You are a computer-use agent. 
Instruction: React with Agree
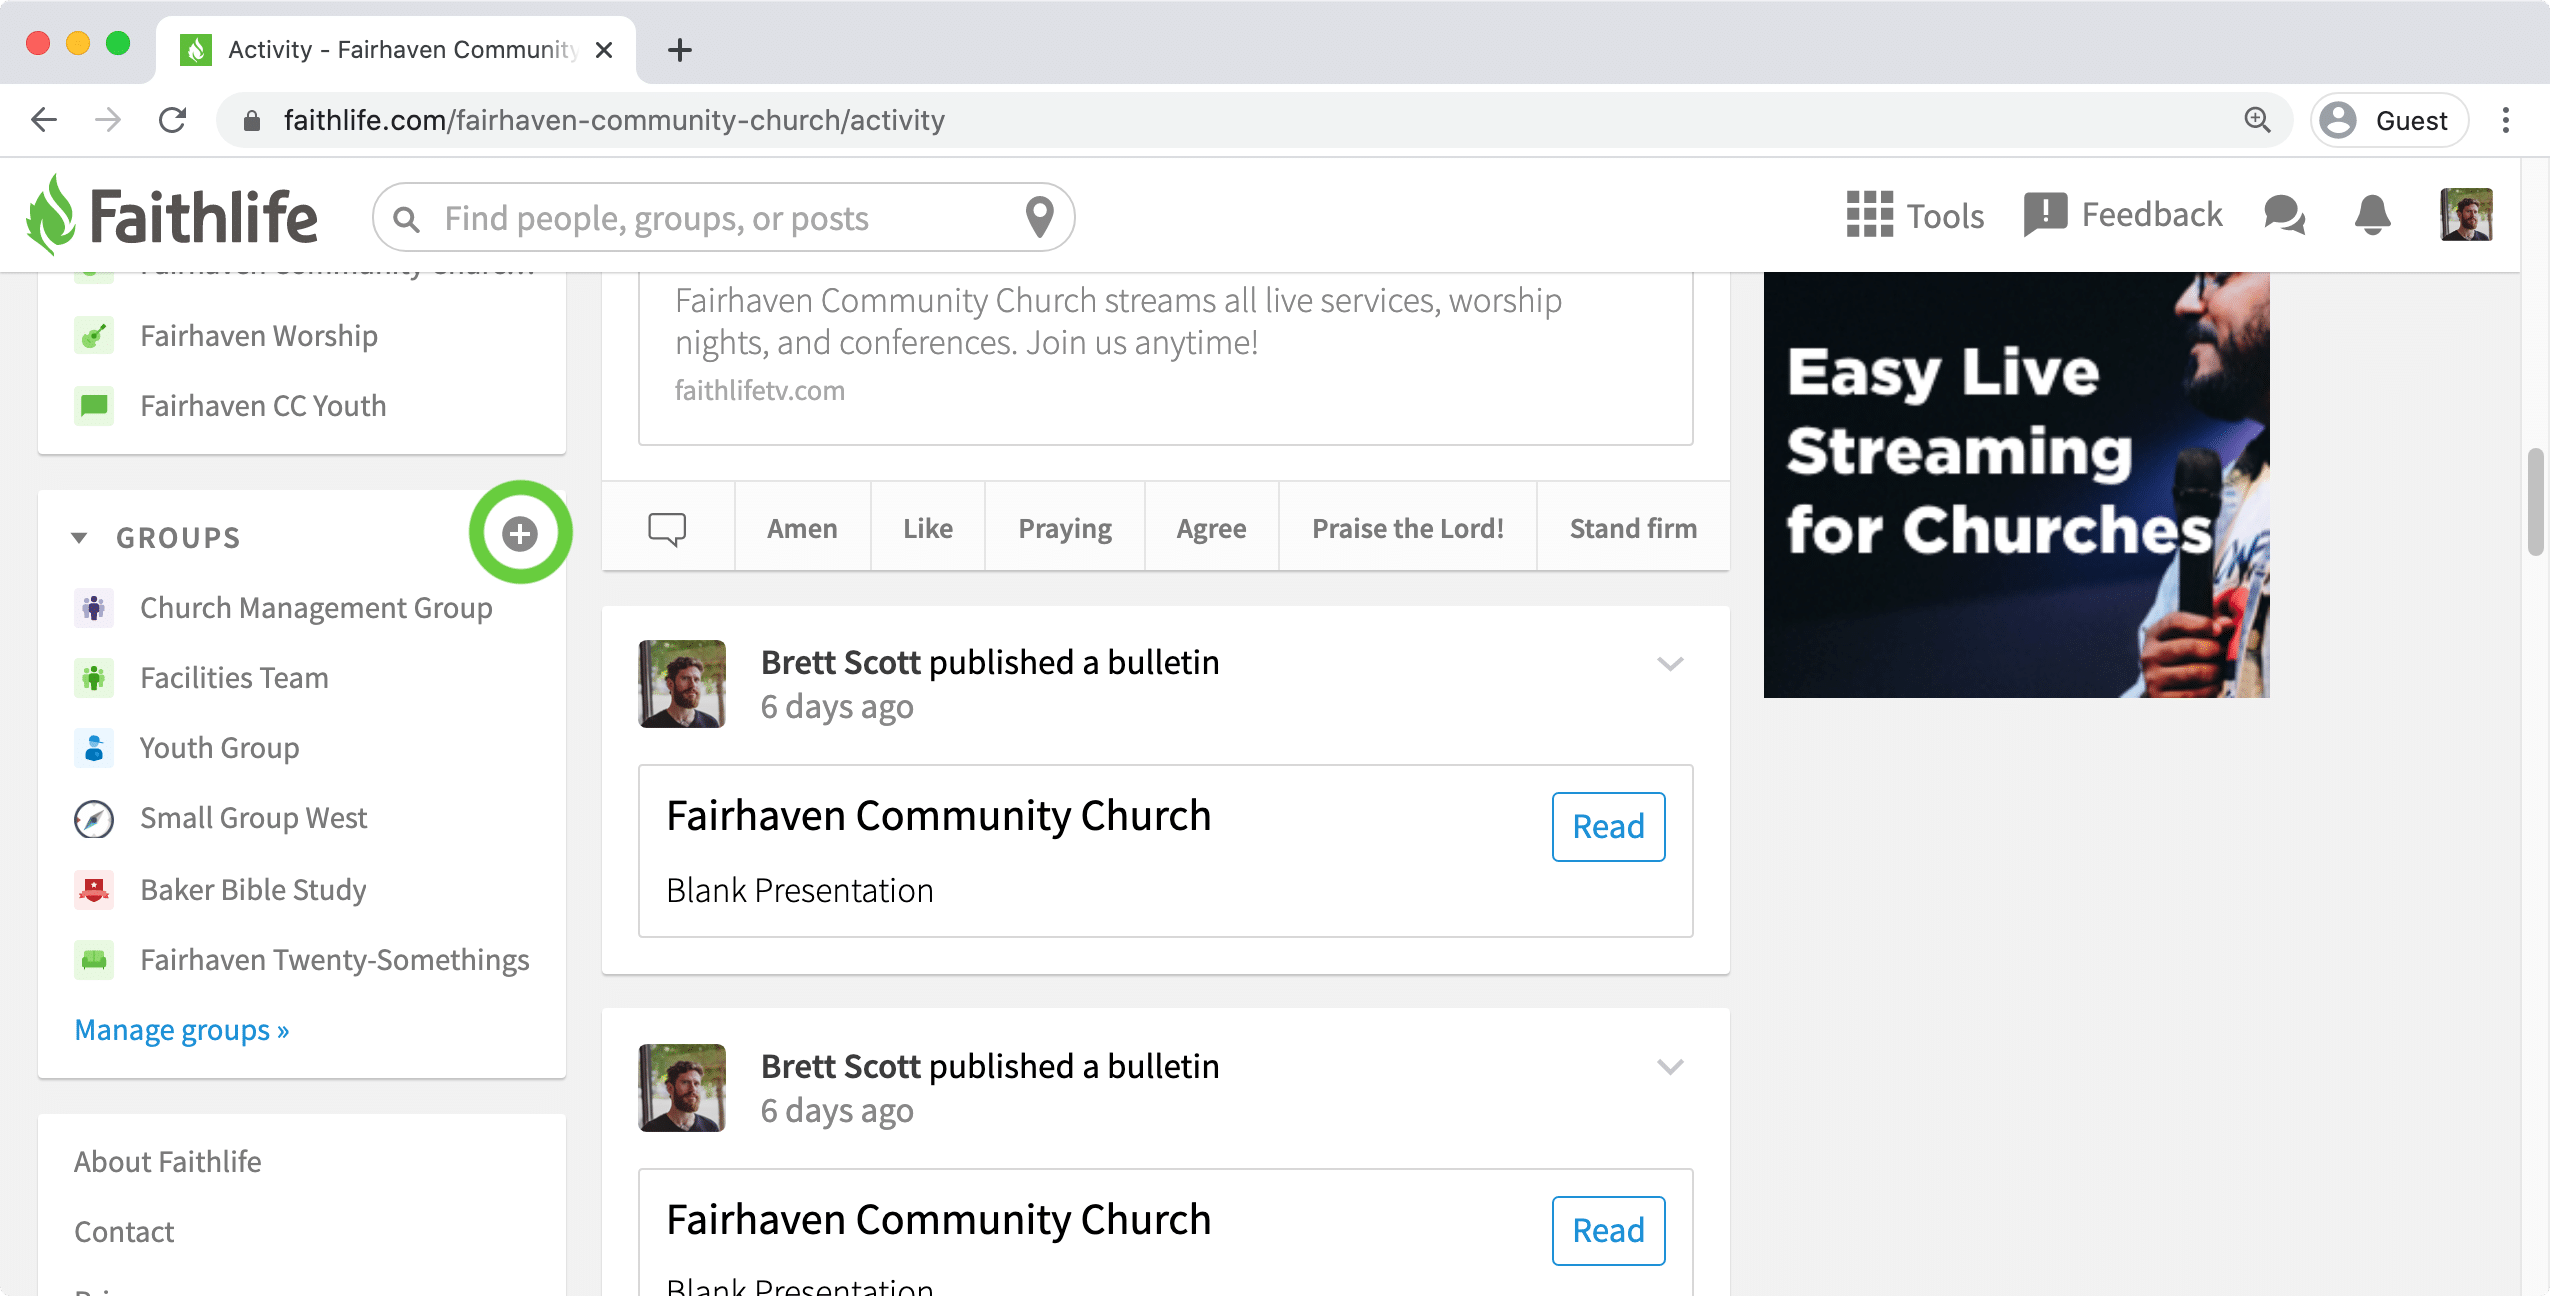[x=1211, y=528]
